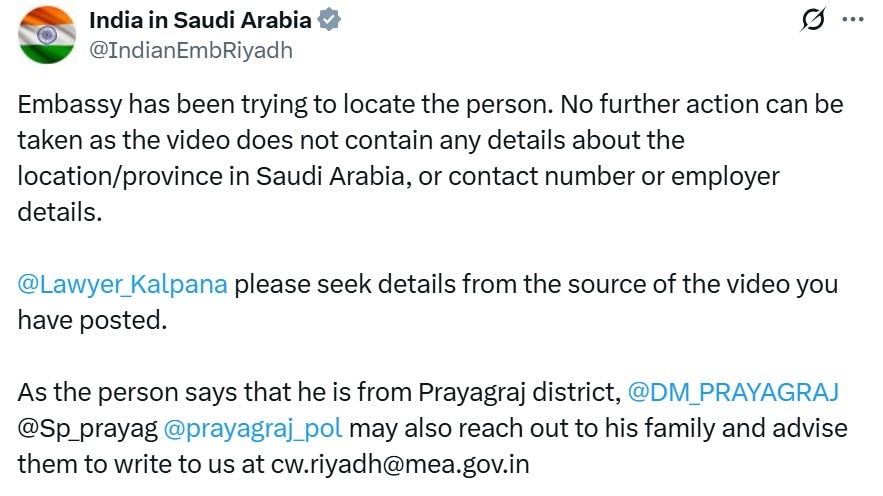The image size is (883, 496).
Task: Click the phrase "Prayagraj district" in the post
Action: [x=522, y=392]
